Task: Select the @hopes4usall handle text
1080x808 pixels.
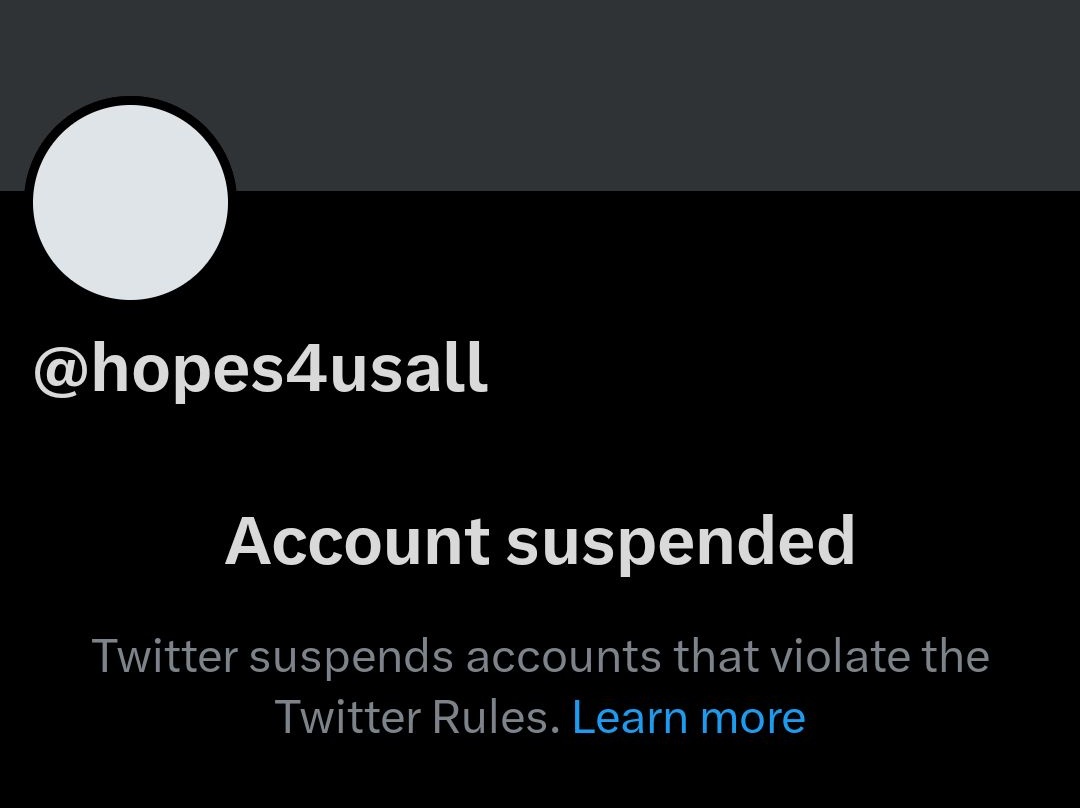Action: tap(260, 370)
